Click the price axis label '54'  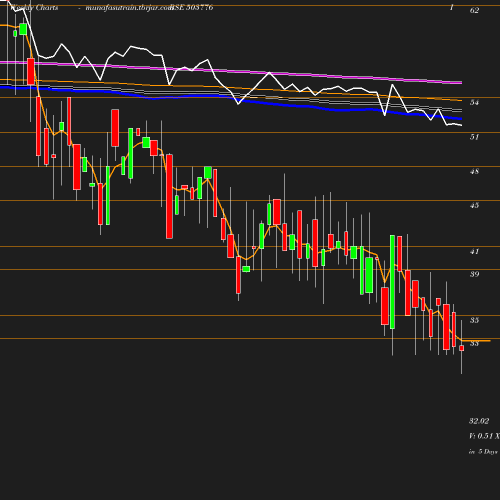coord(474,102)
